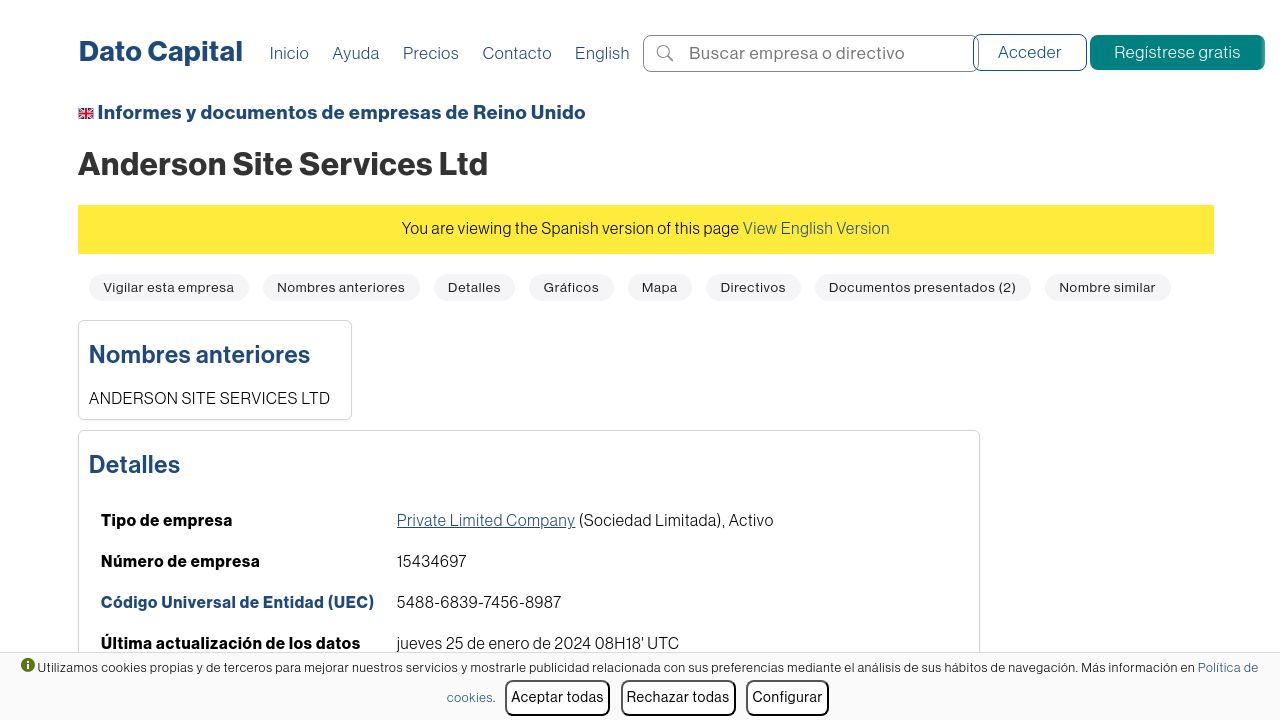Image resolution: width=1280 pixels, height=720 pixels.
Task: Click the cookie info icon
Action: (28, 665)
